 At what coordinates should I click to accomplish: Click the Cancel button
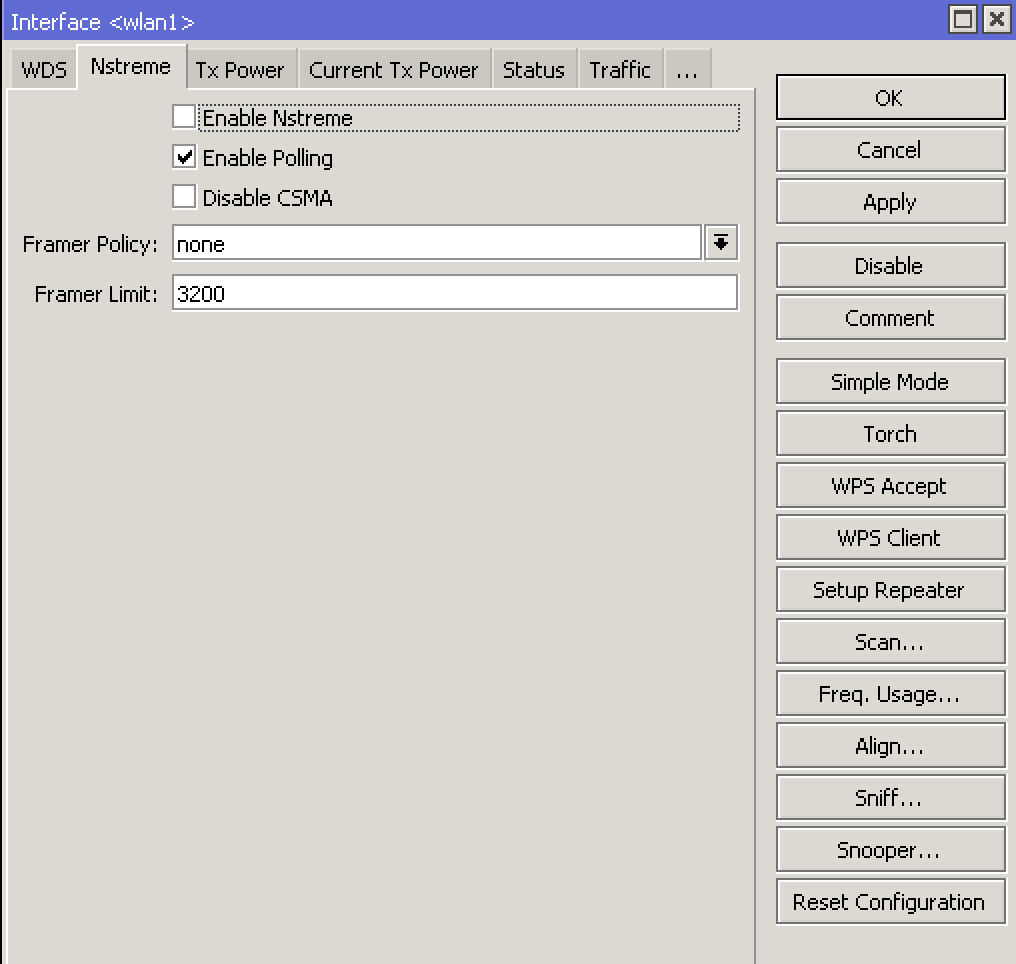click(891, 150)
